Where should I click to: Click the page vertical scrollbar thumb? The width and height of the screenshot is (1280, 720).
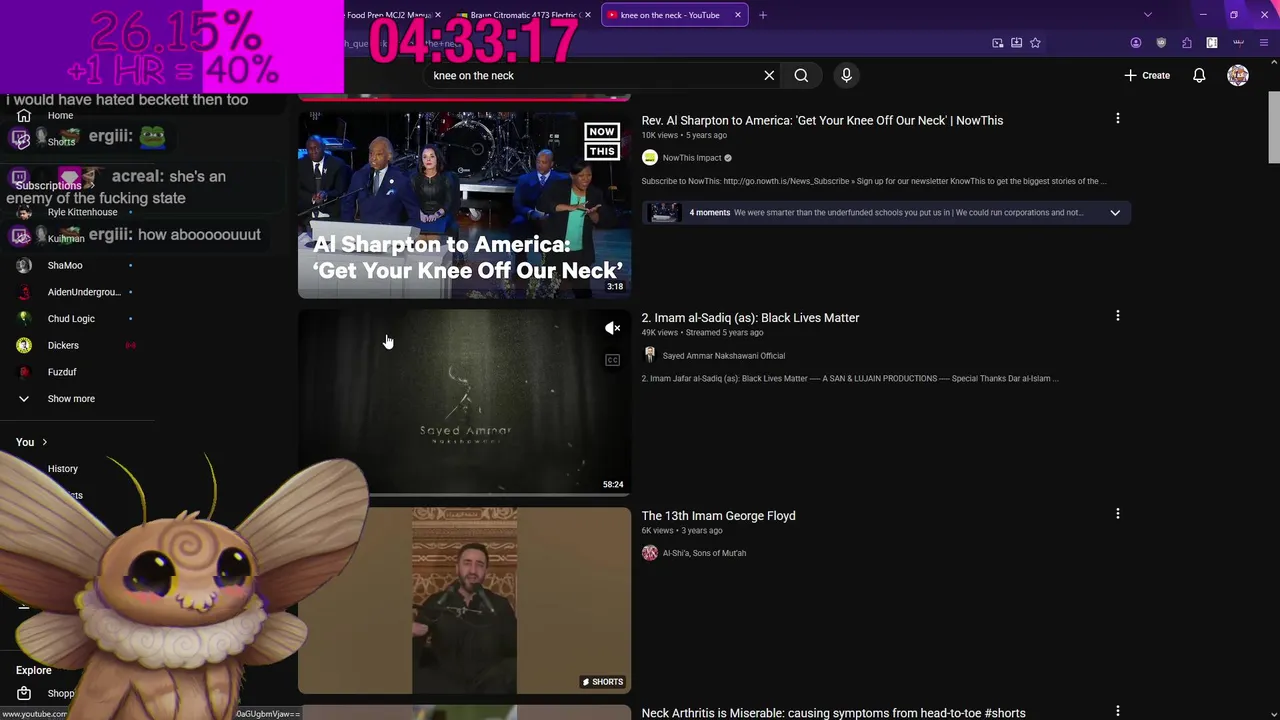coord(1273,127)
